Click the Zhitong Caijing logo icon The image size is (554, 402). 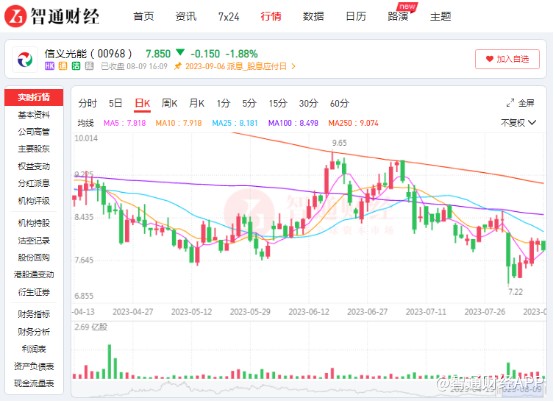[x=16, y=16]
